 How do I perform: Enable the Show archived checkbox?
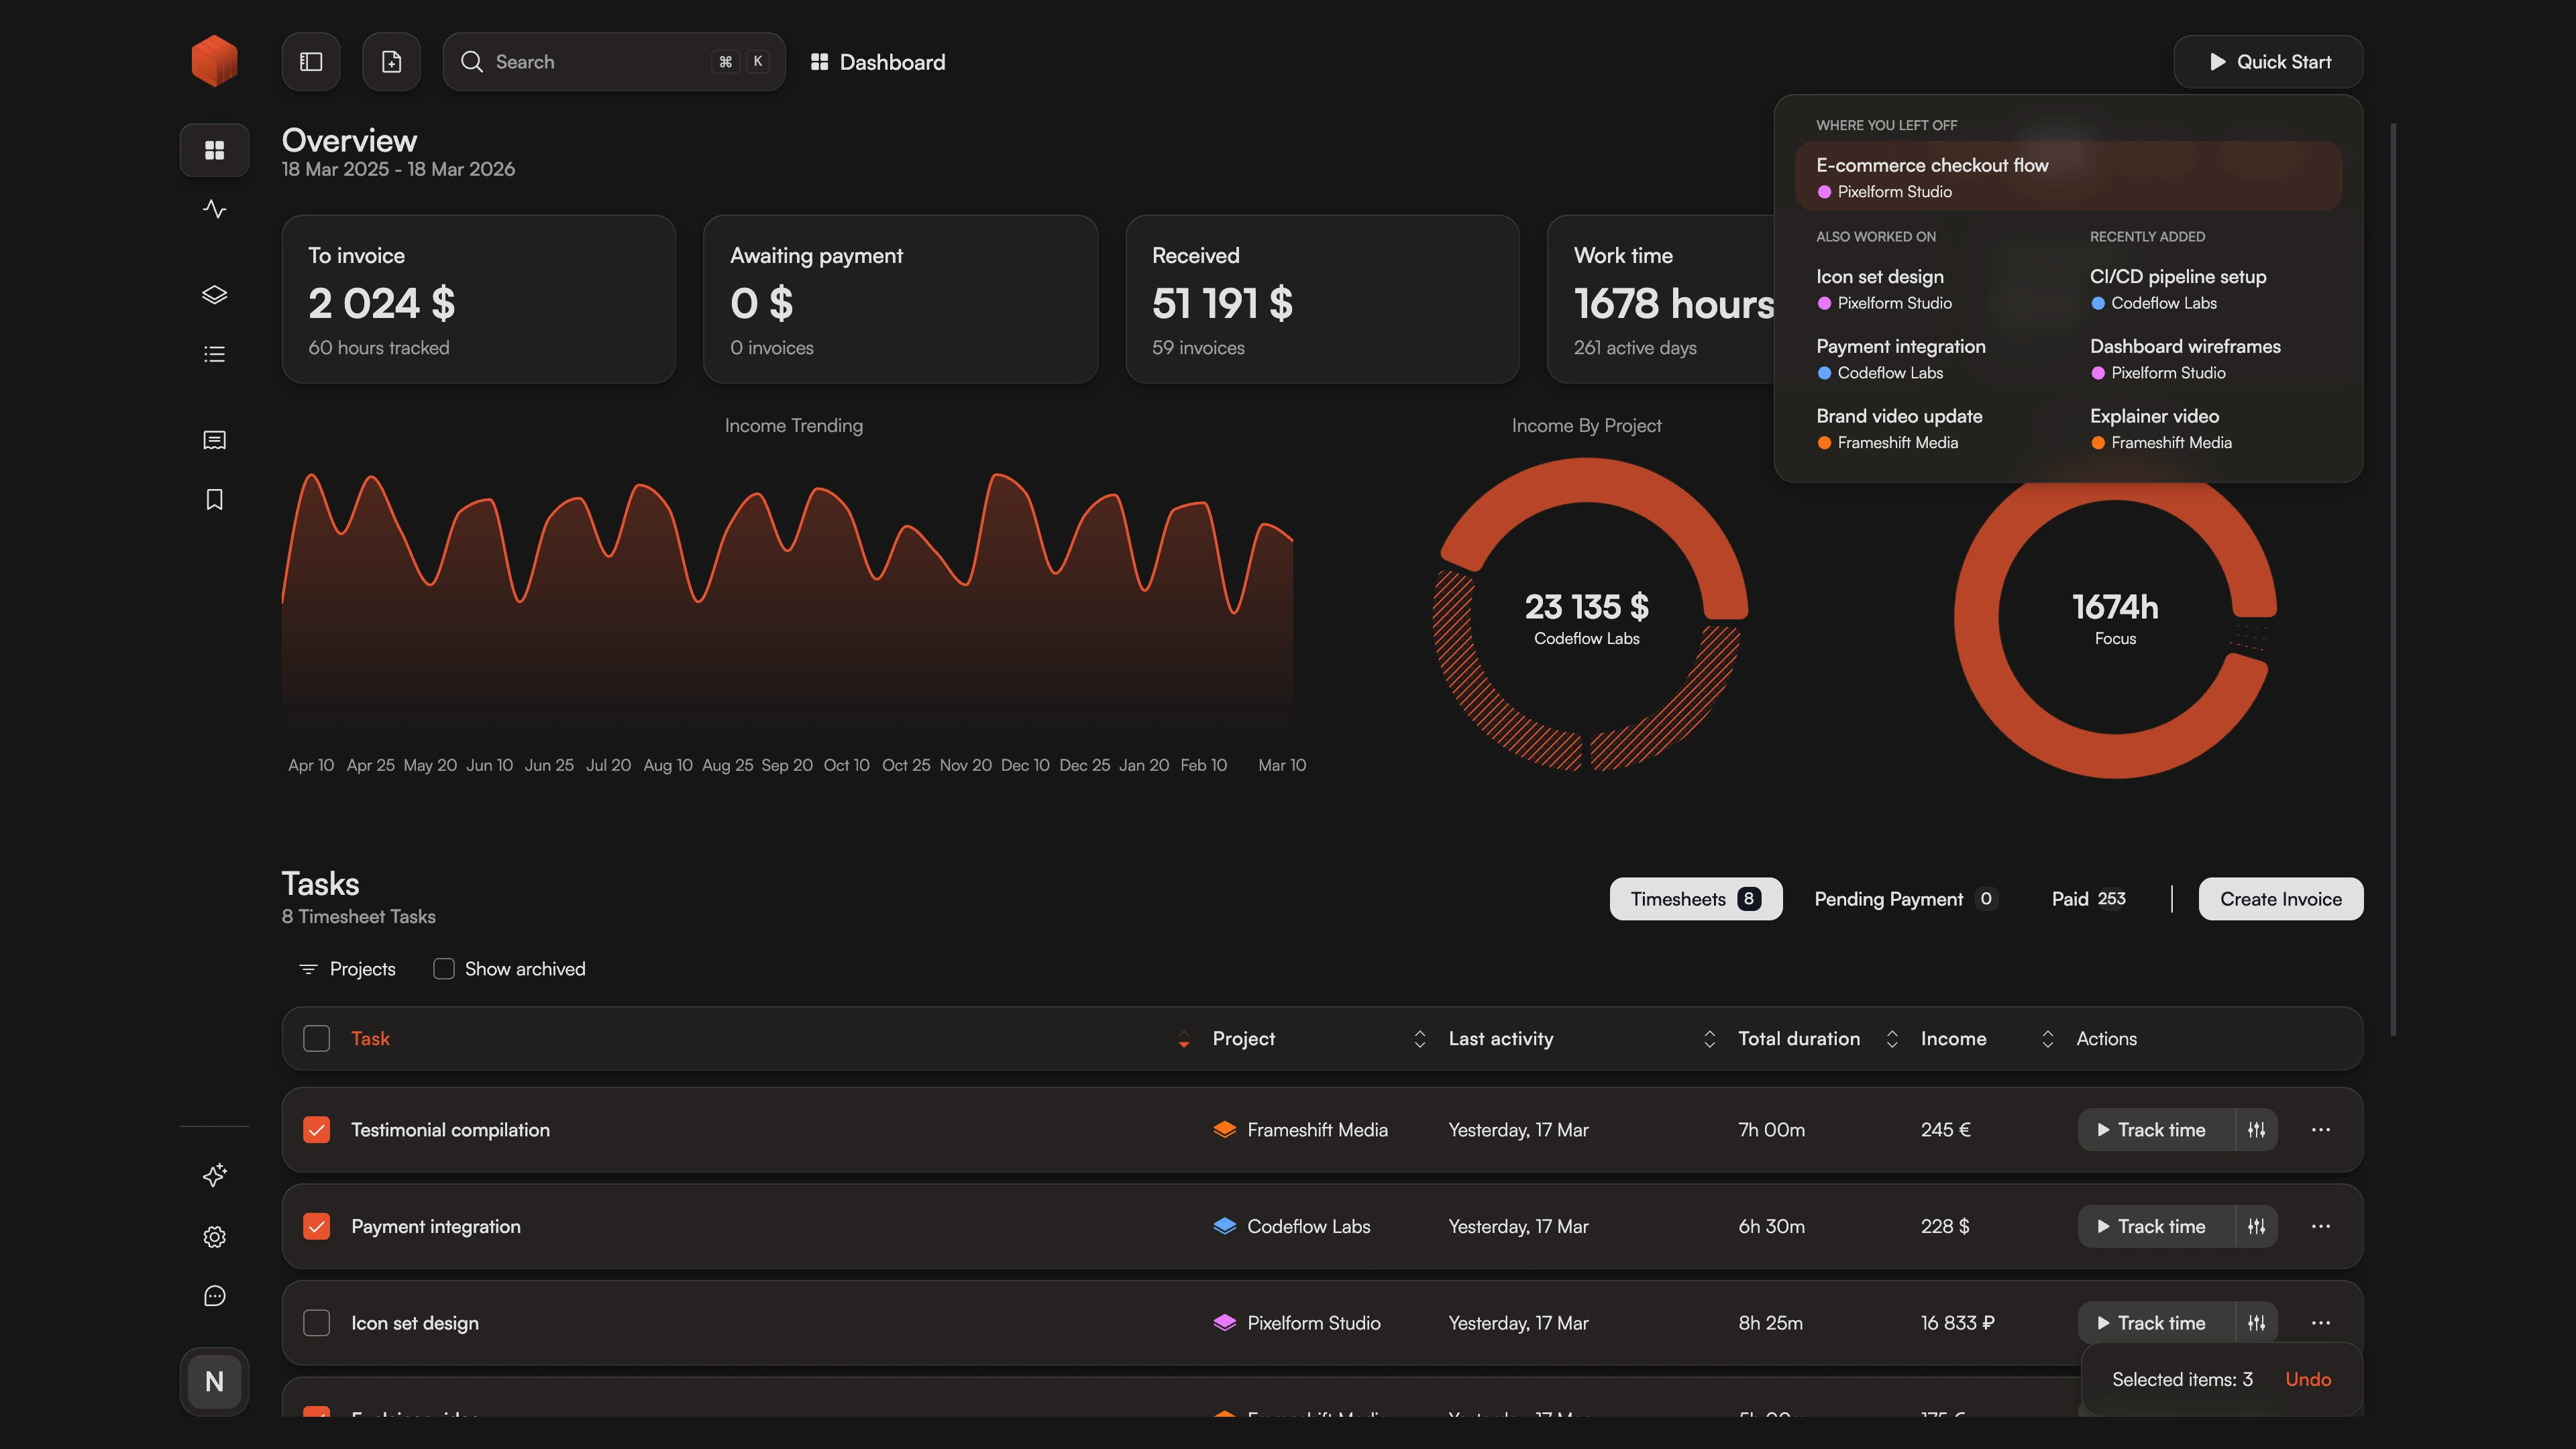point(443,968)
